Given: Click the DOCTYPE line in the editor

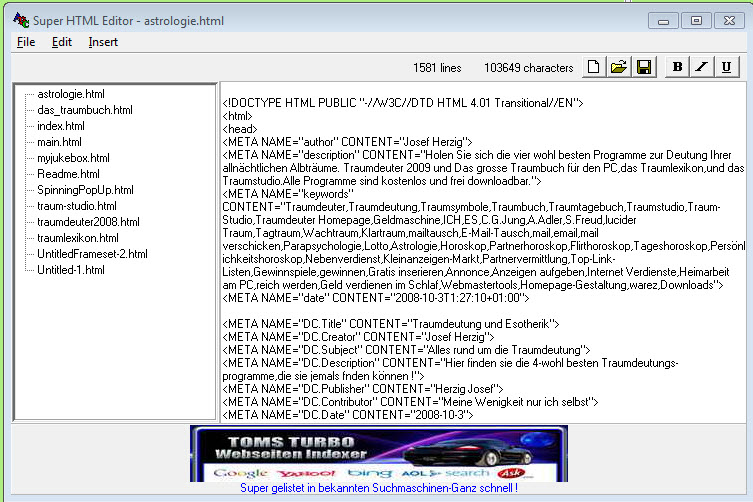Looking at the screenshot, I should [x=403, y=103].
